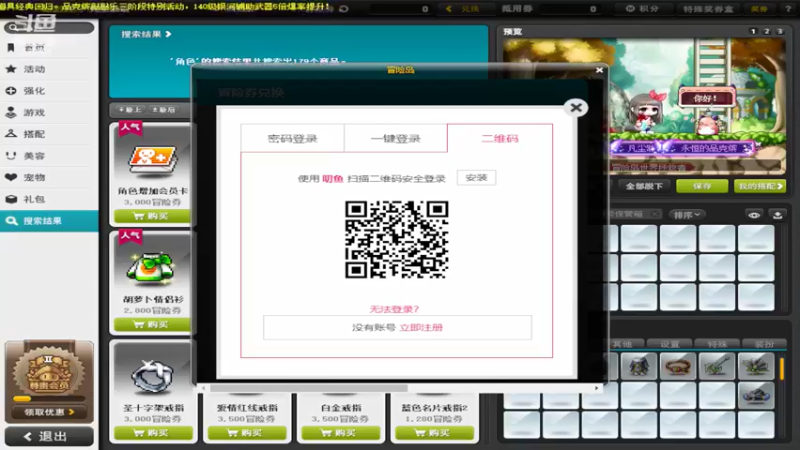This screenshot has width=800, height=450.
Task: Select the belt item in the inventory grid
Action: click(x=678, y=366)
